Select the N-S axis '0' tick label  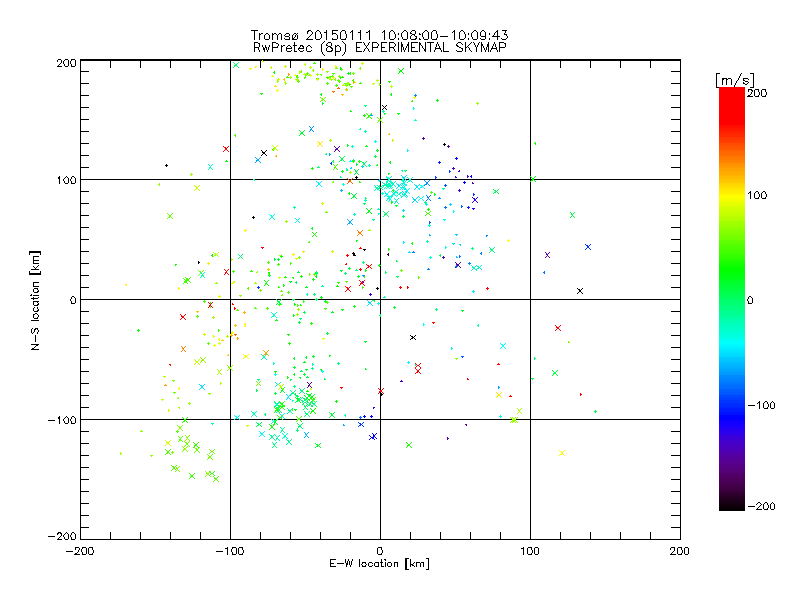73,300
